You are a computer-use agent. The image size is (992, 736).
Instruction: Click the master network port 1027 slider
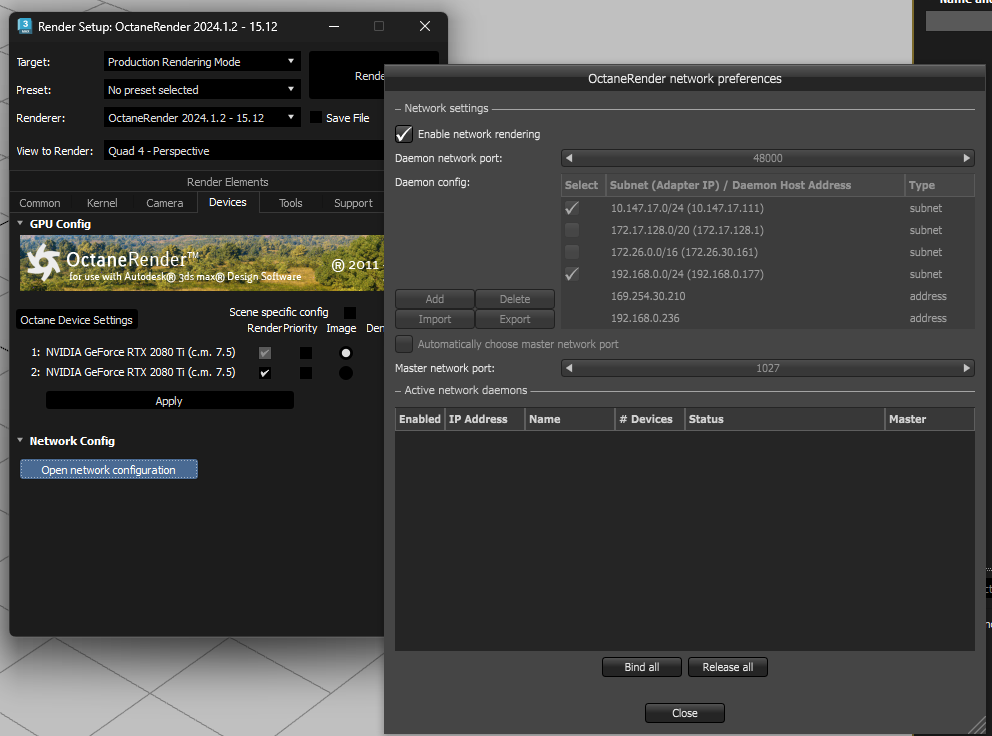pyautogui.click(x=767, y=368)
